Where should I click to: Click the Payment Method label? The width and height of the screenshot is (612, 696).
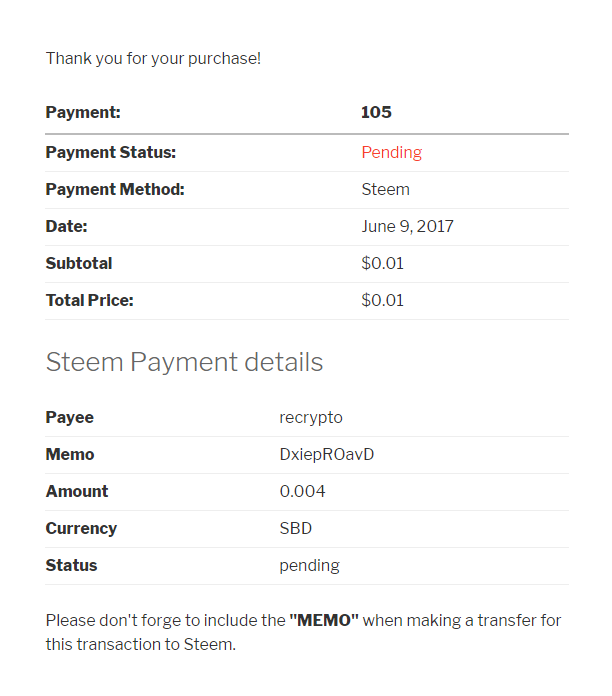point(115,189)
